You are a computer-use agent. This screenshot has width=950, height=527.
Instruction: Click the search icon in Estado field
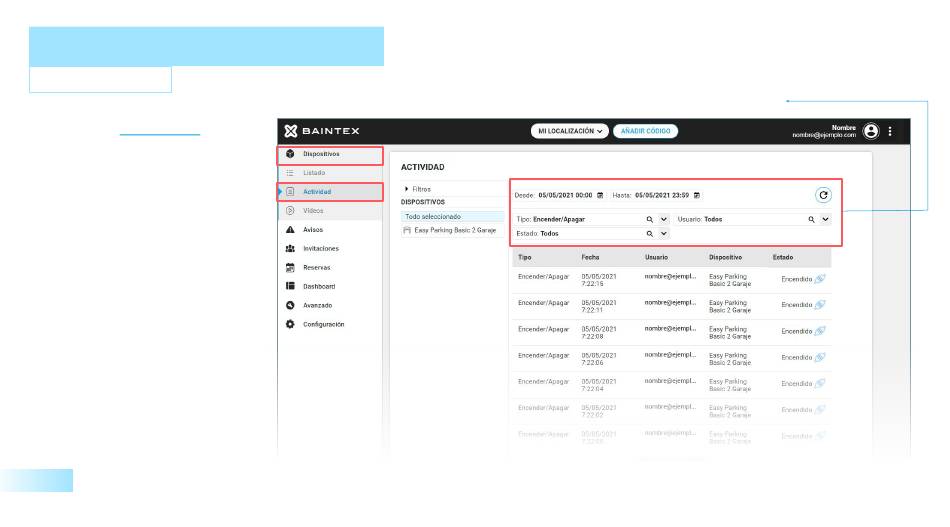pos(649,233)
